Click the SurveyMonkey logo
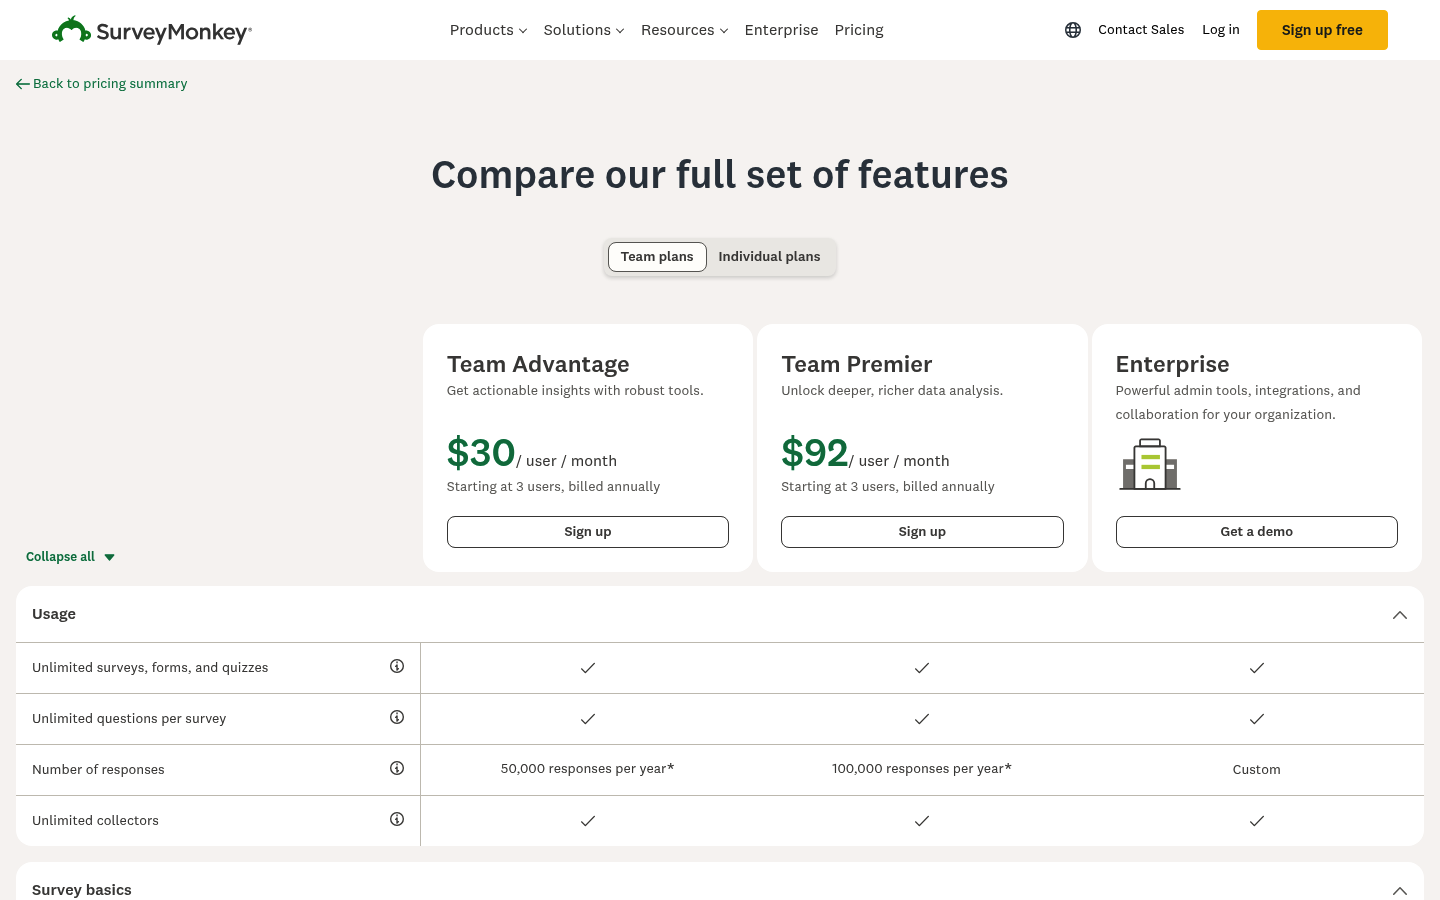The width and height of the screenshot is (1440, 900). click(152, 30)
